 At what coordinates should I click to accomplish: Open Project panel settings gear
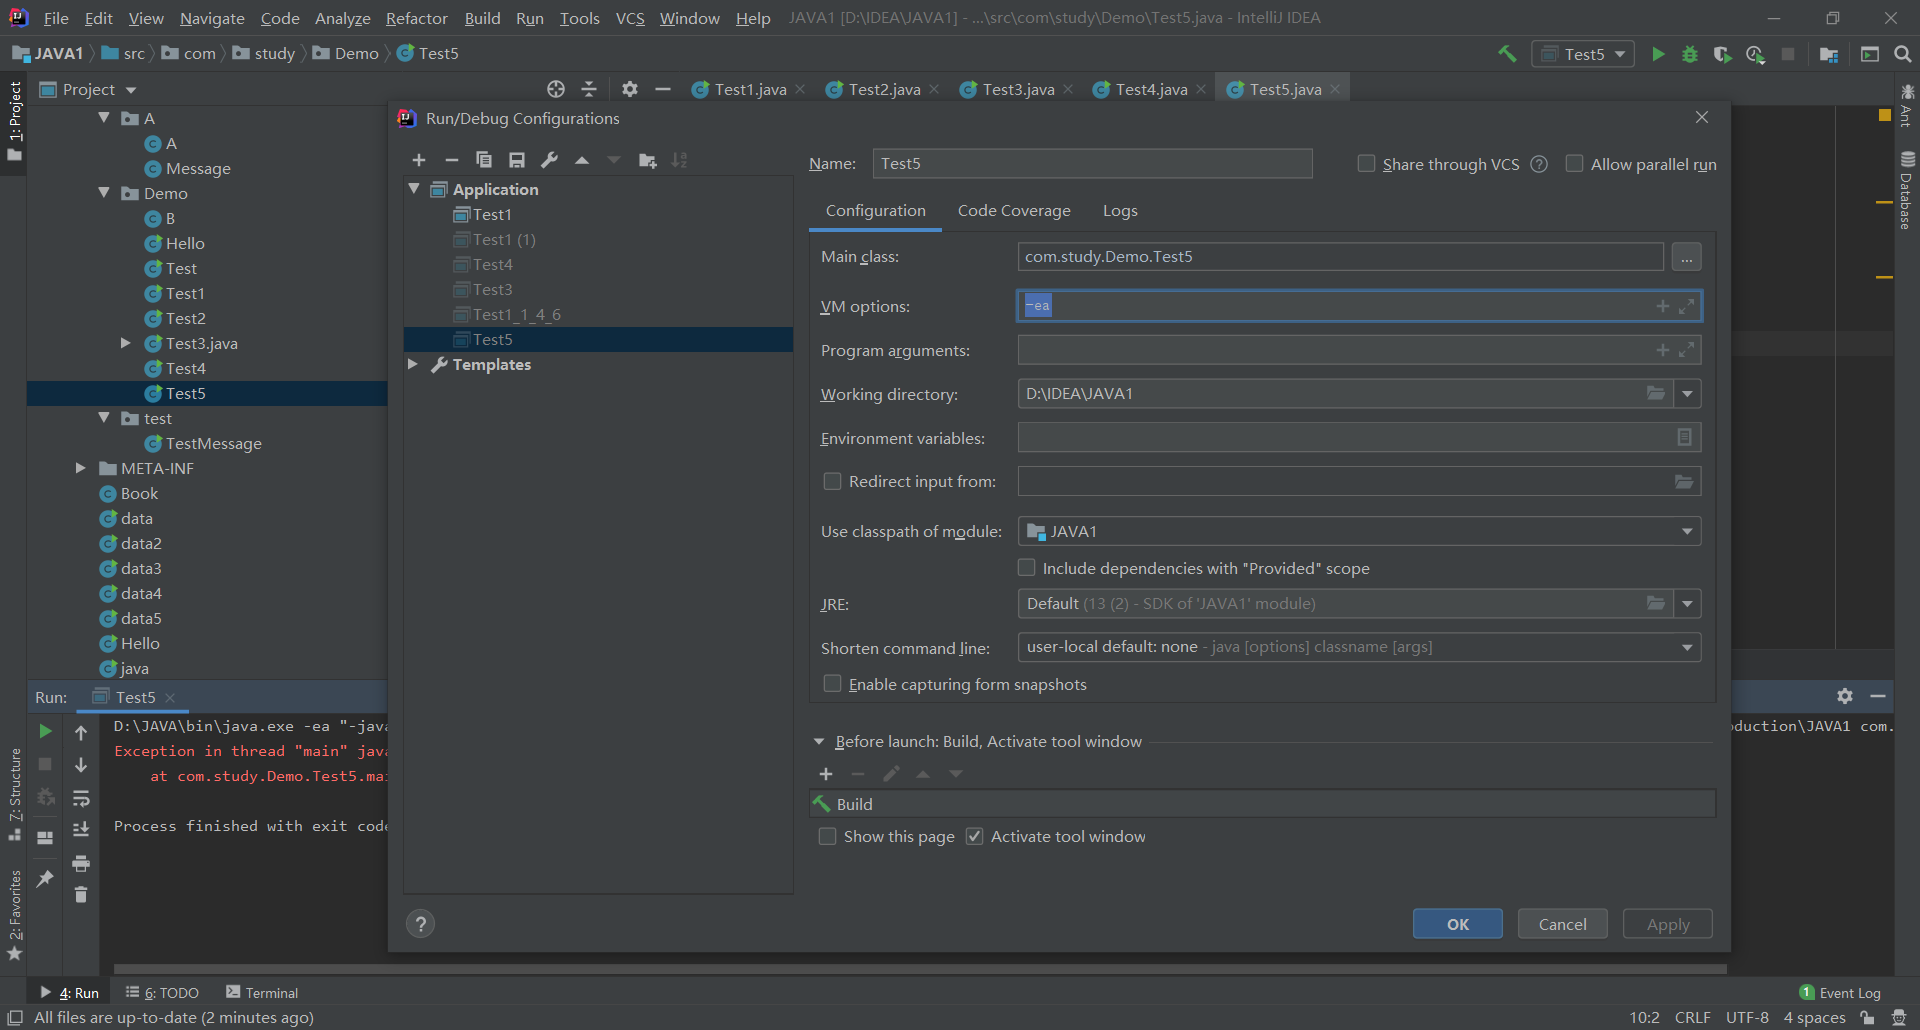point(629,89)
